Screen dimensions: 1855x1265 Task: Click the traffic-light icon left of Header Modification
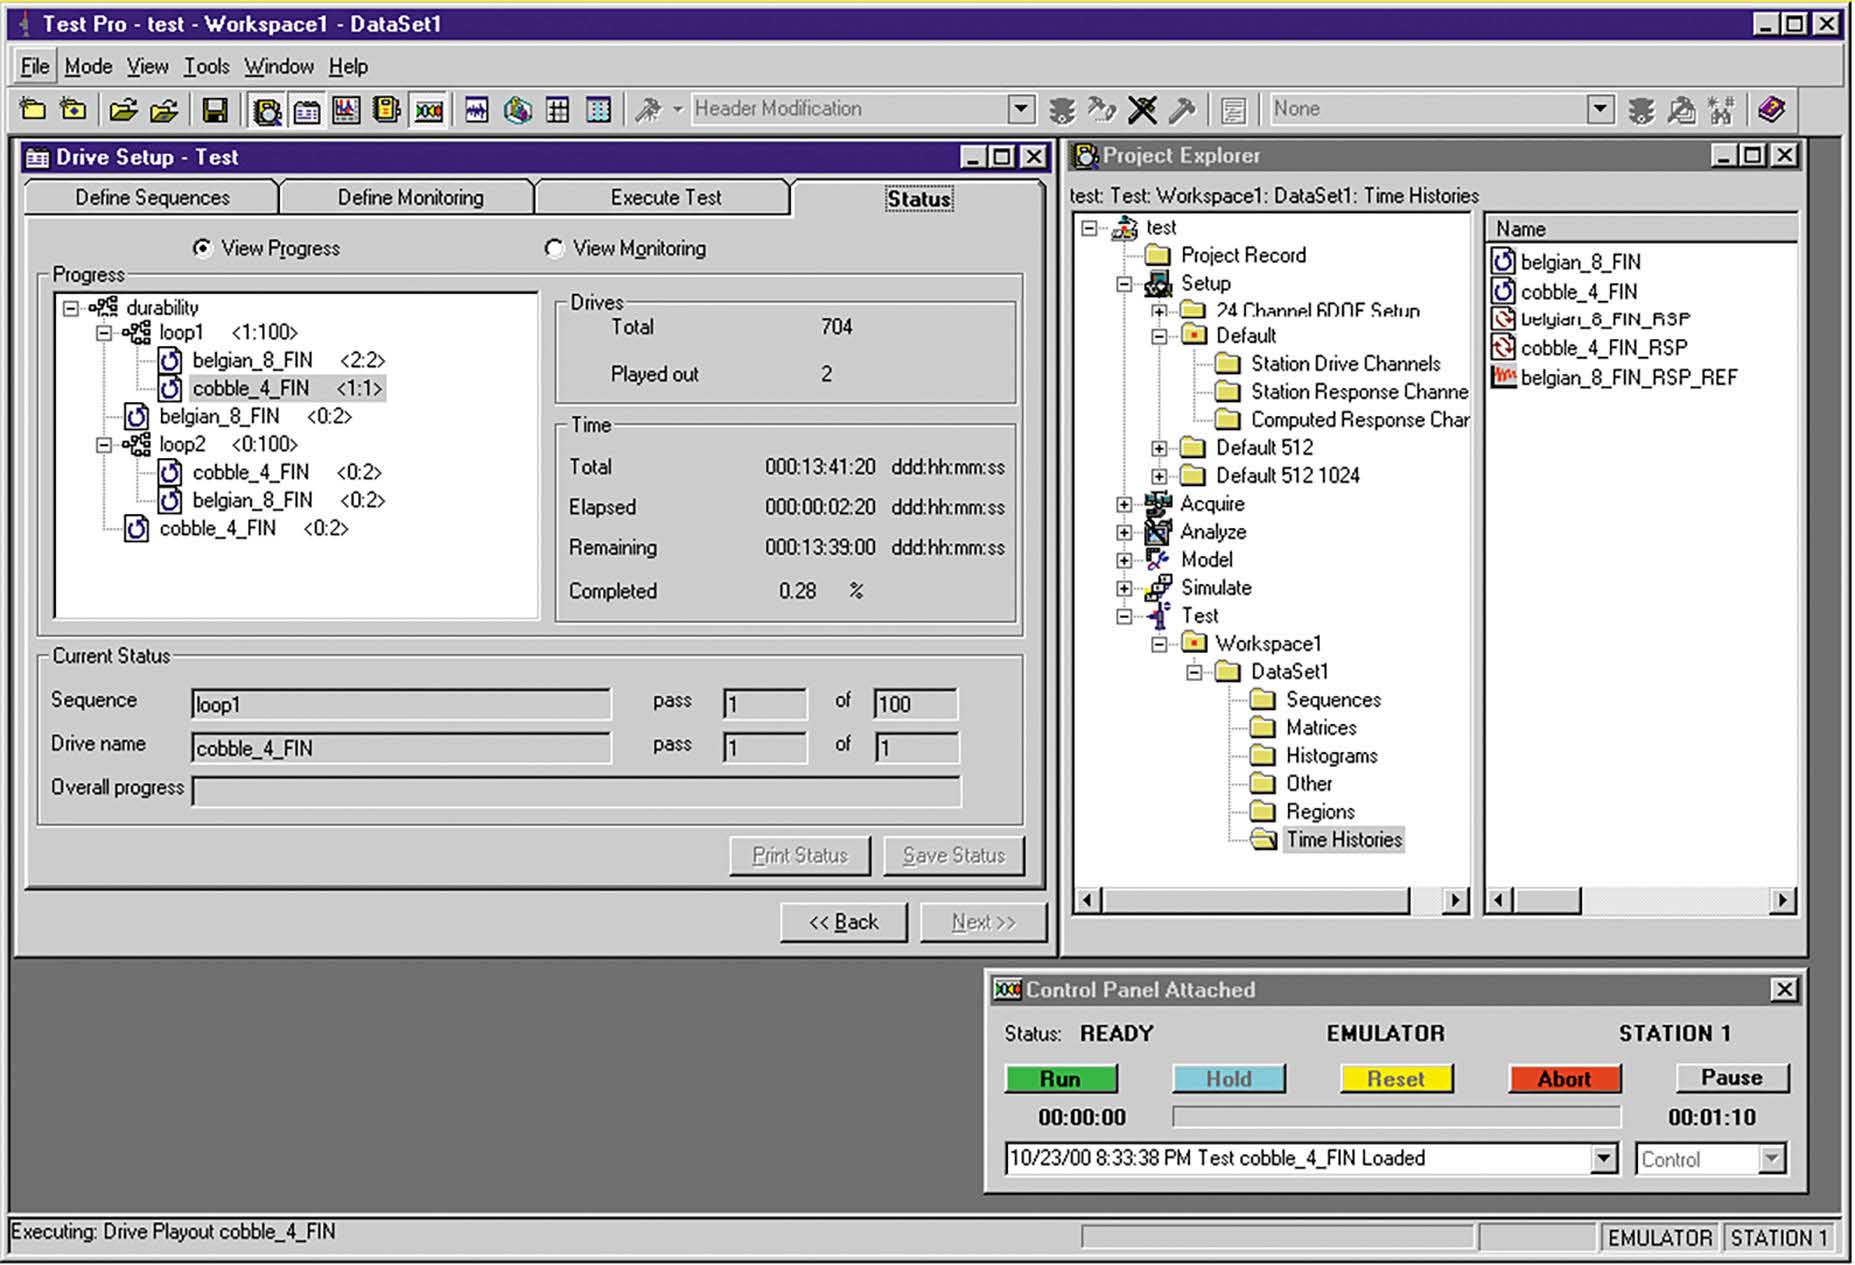[1063, 110]
